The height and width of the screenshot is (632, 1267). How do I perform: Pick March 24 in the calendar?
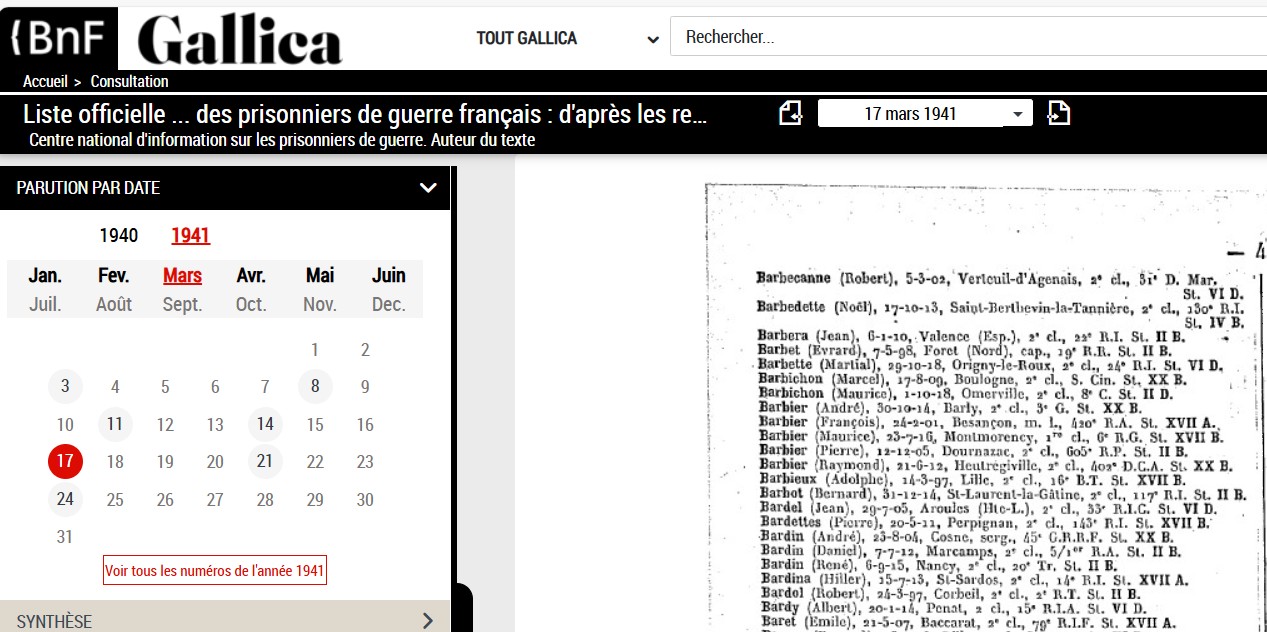point(65,499)
